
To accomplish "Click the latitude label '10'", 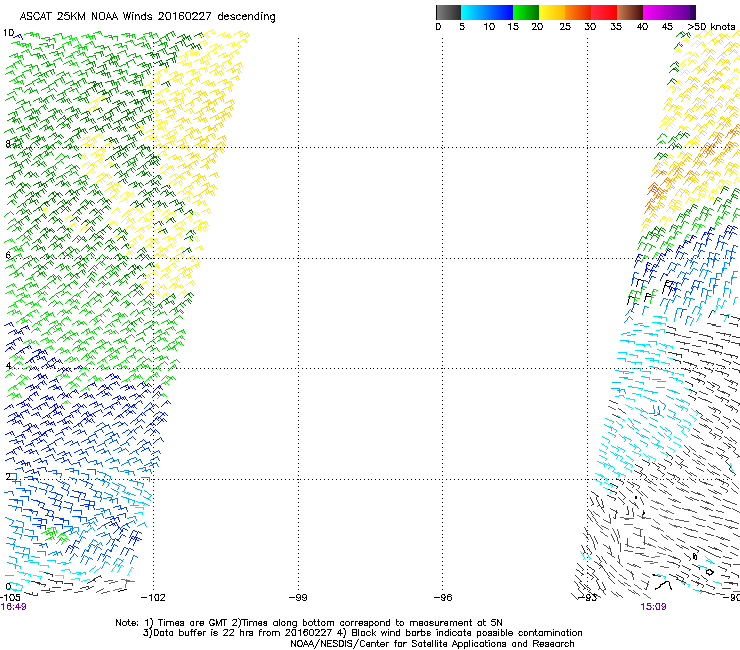I will point(8,33).
